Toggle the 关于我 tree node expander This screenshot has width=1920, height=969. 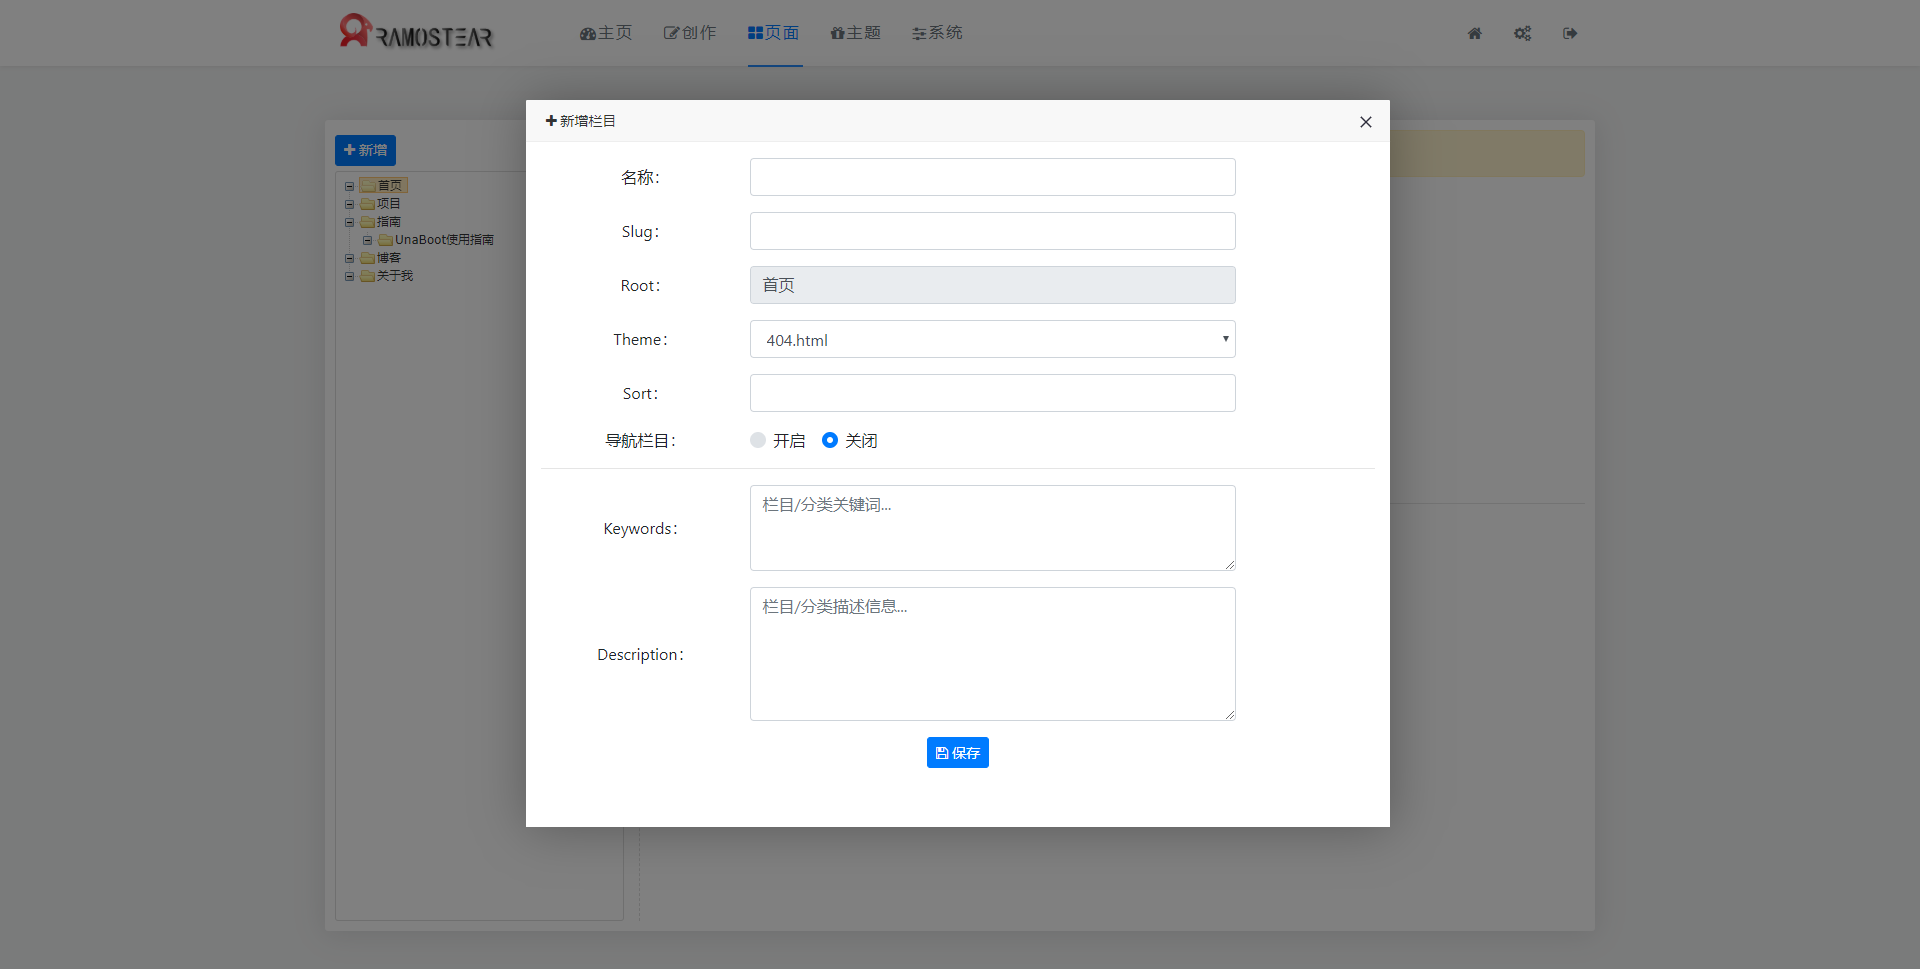(x=350, y=276)
